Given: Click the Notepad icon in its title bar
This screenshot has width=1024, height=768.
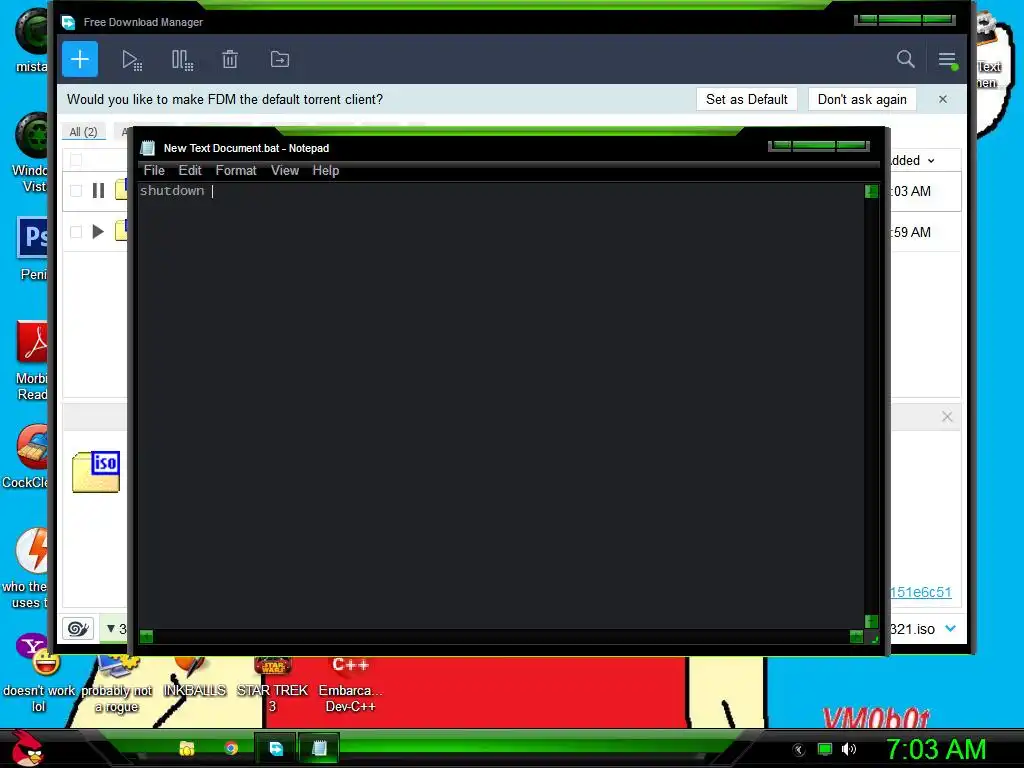Looking at the screenshot, I should 148,148.
